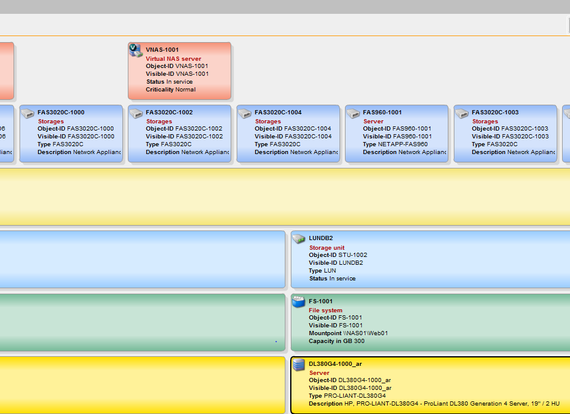
Task: Click 'Visible-ID LUNDB2' line
Action: click(x=336, y=263)
